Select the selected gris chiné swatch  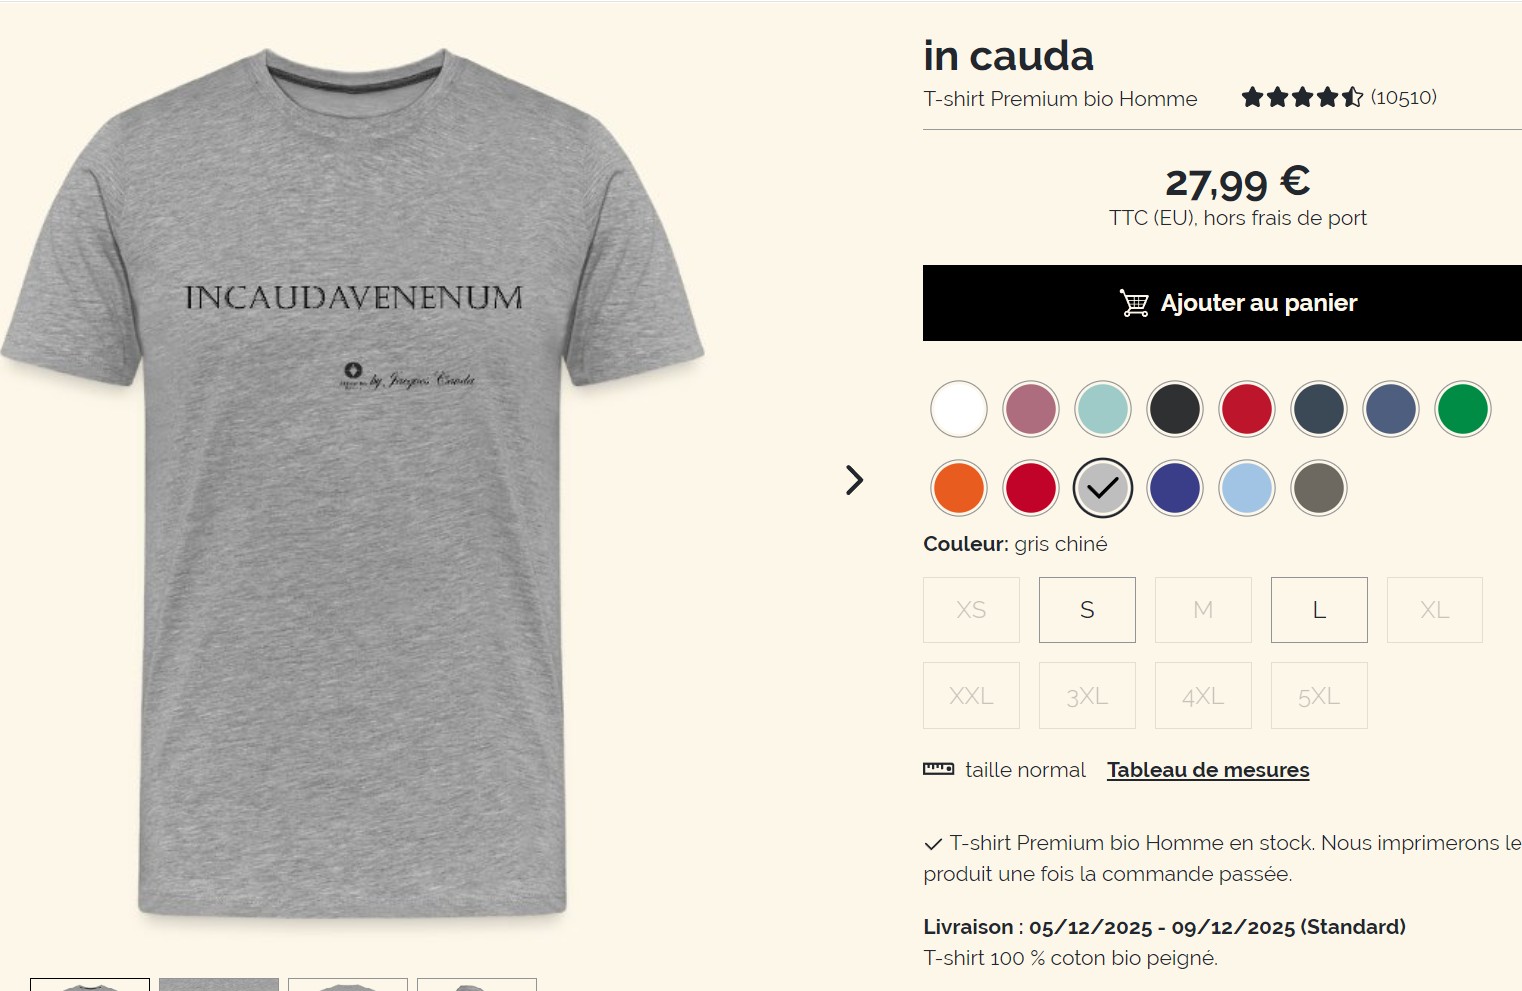coord(1103,488)
